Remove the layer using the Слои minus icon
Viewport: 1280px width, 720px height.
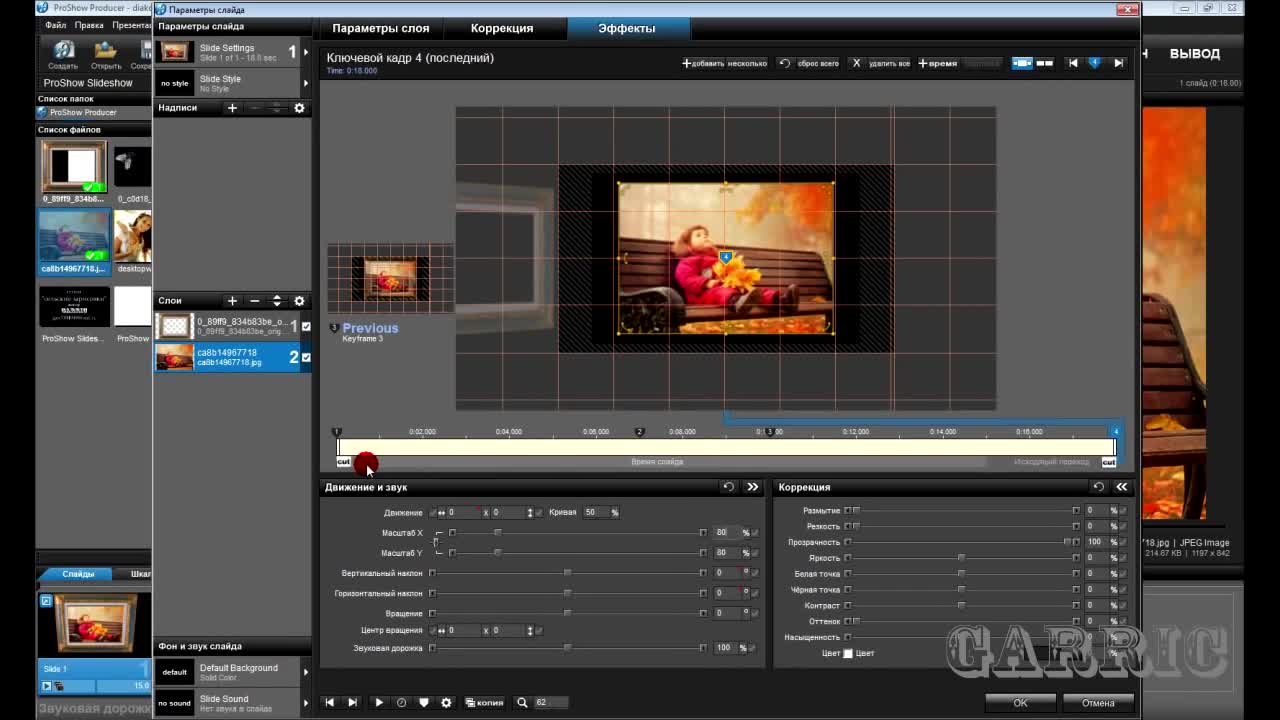point(254,301)
